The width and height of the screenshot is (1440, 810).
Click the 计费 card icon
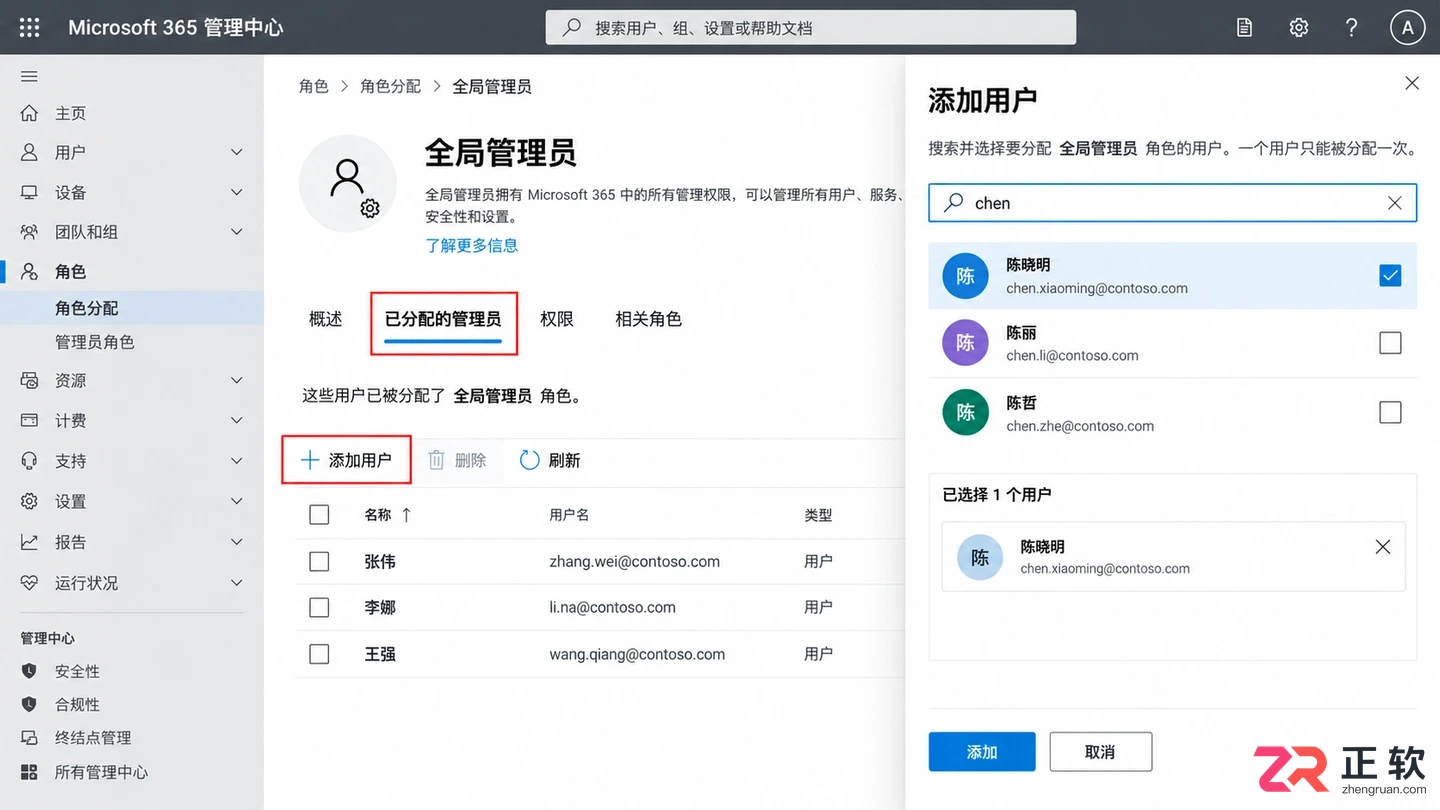click(x=30, y=420)
